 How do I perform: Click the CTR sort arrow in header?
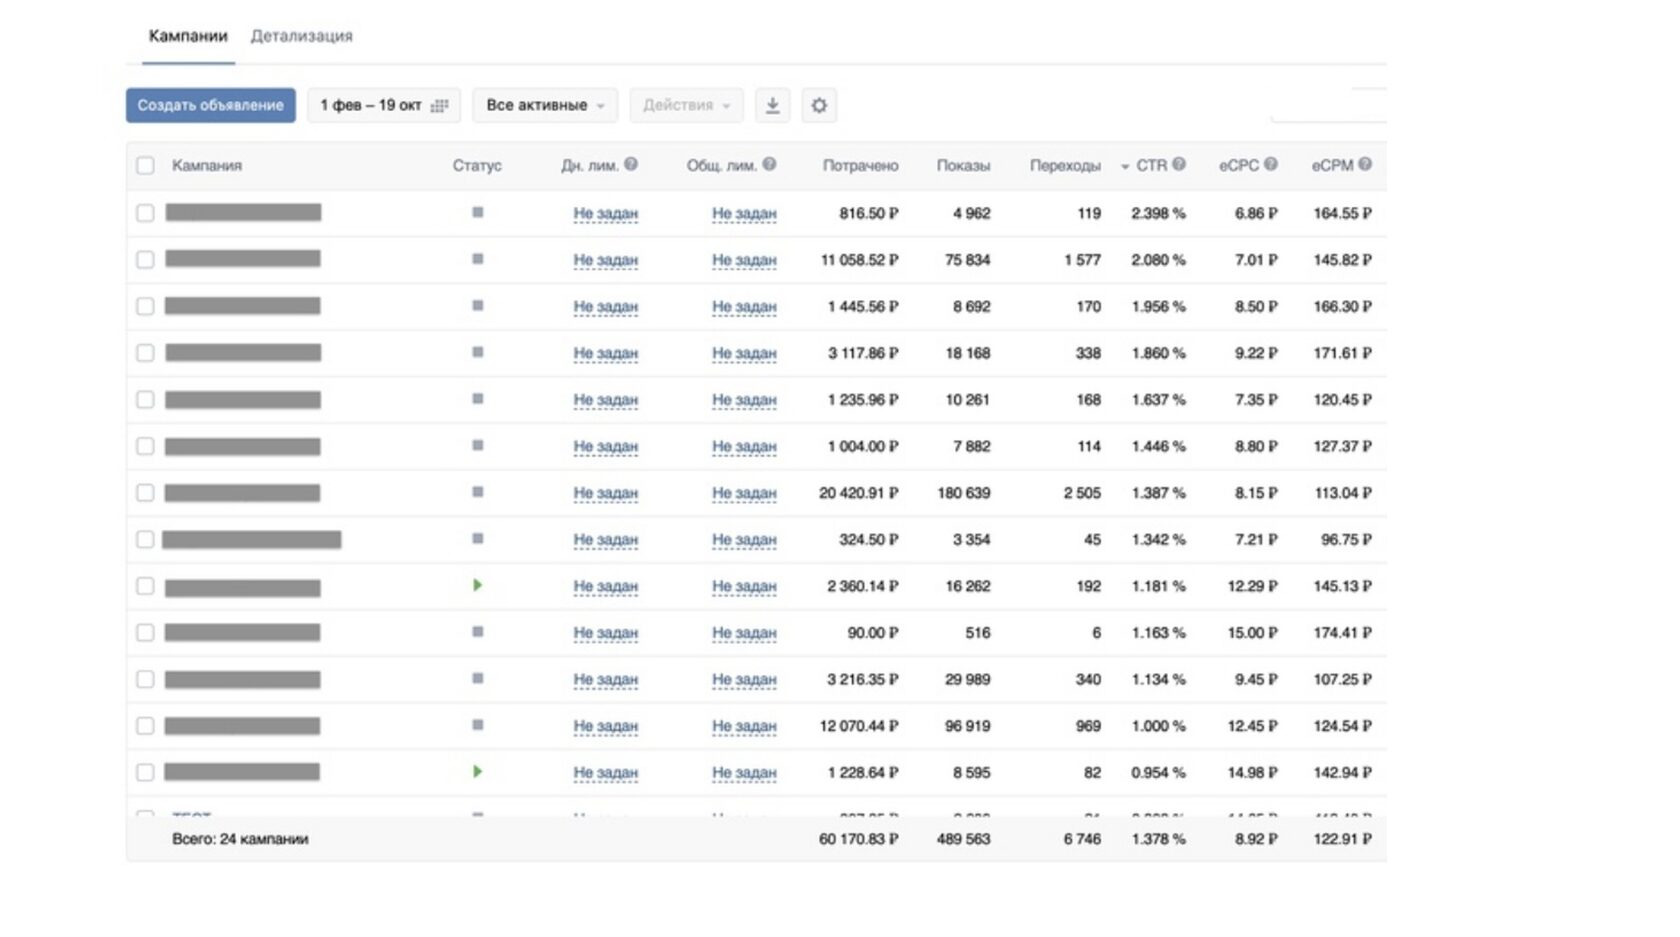pyautogui.click(x=1125, y=166)
